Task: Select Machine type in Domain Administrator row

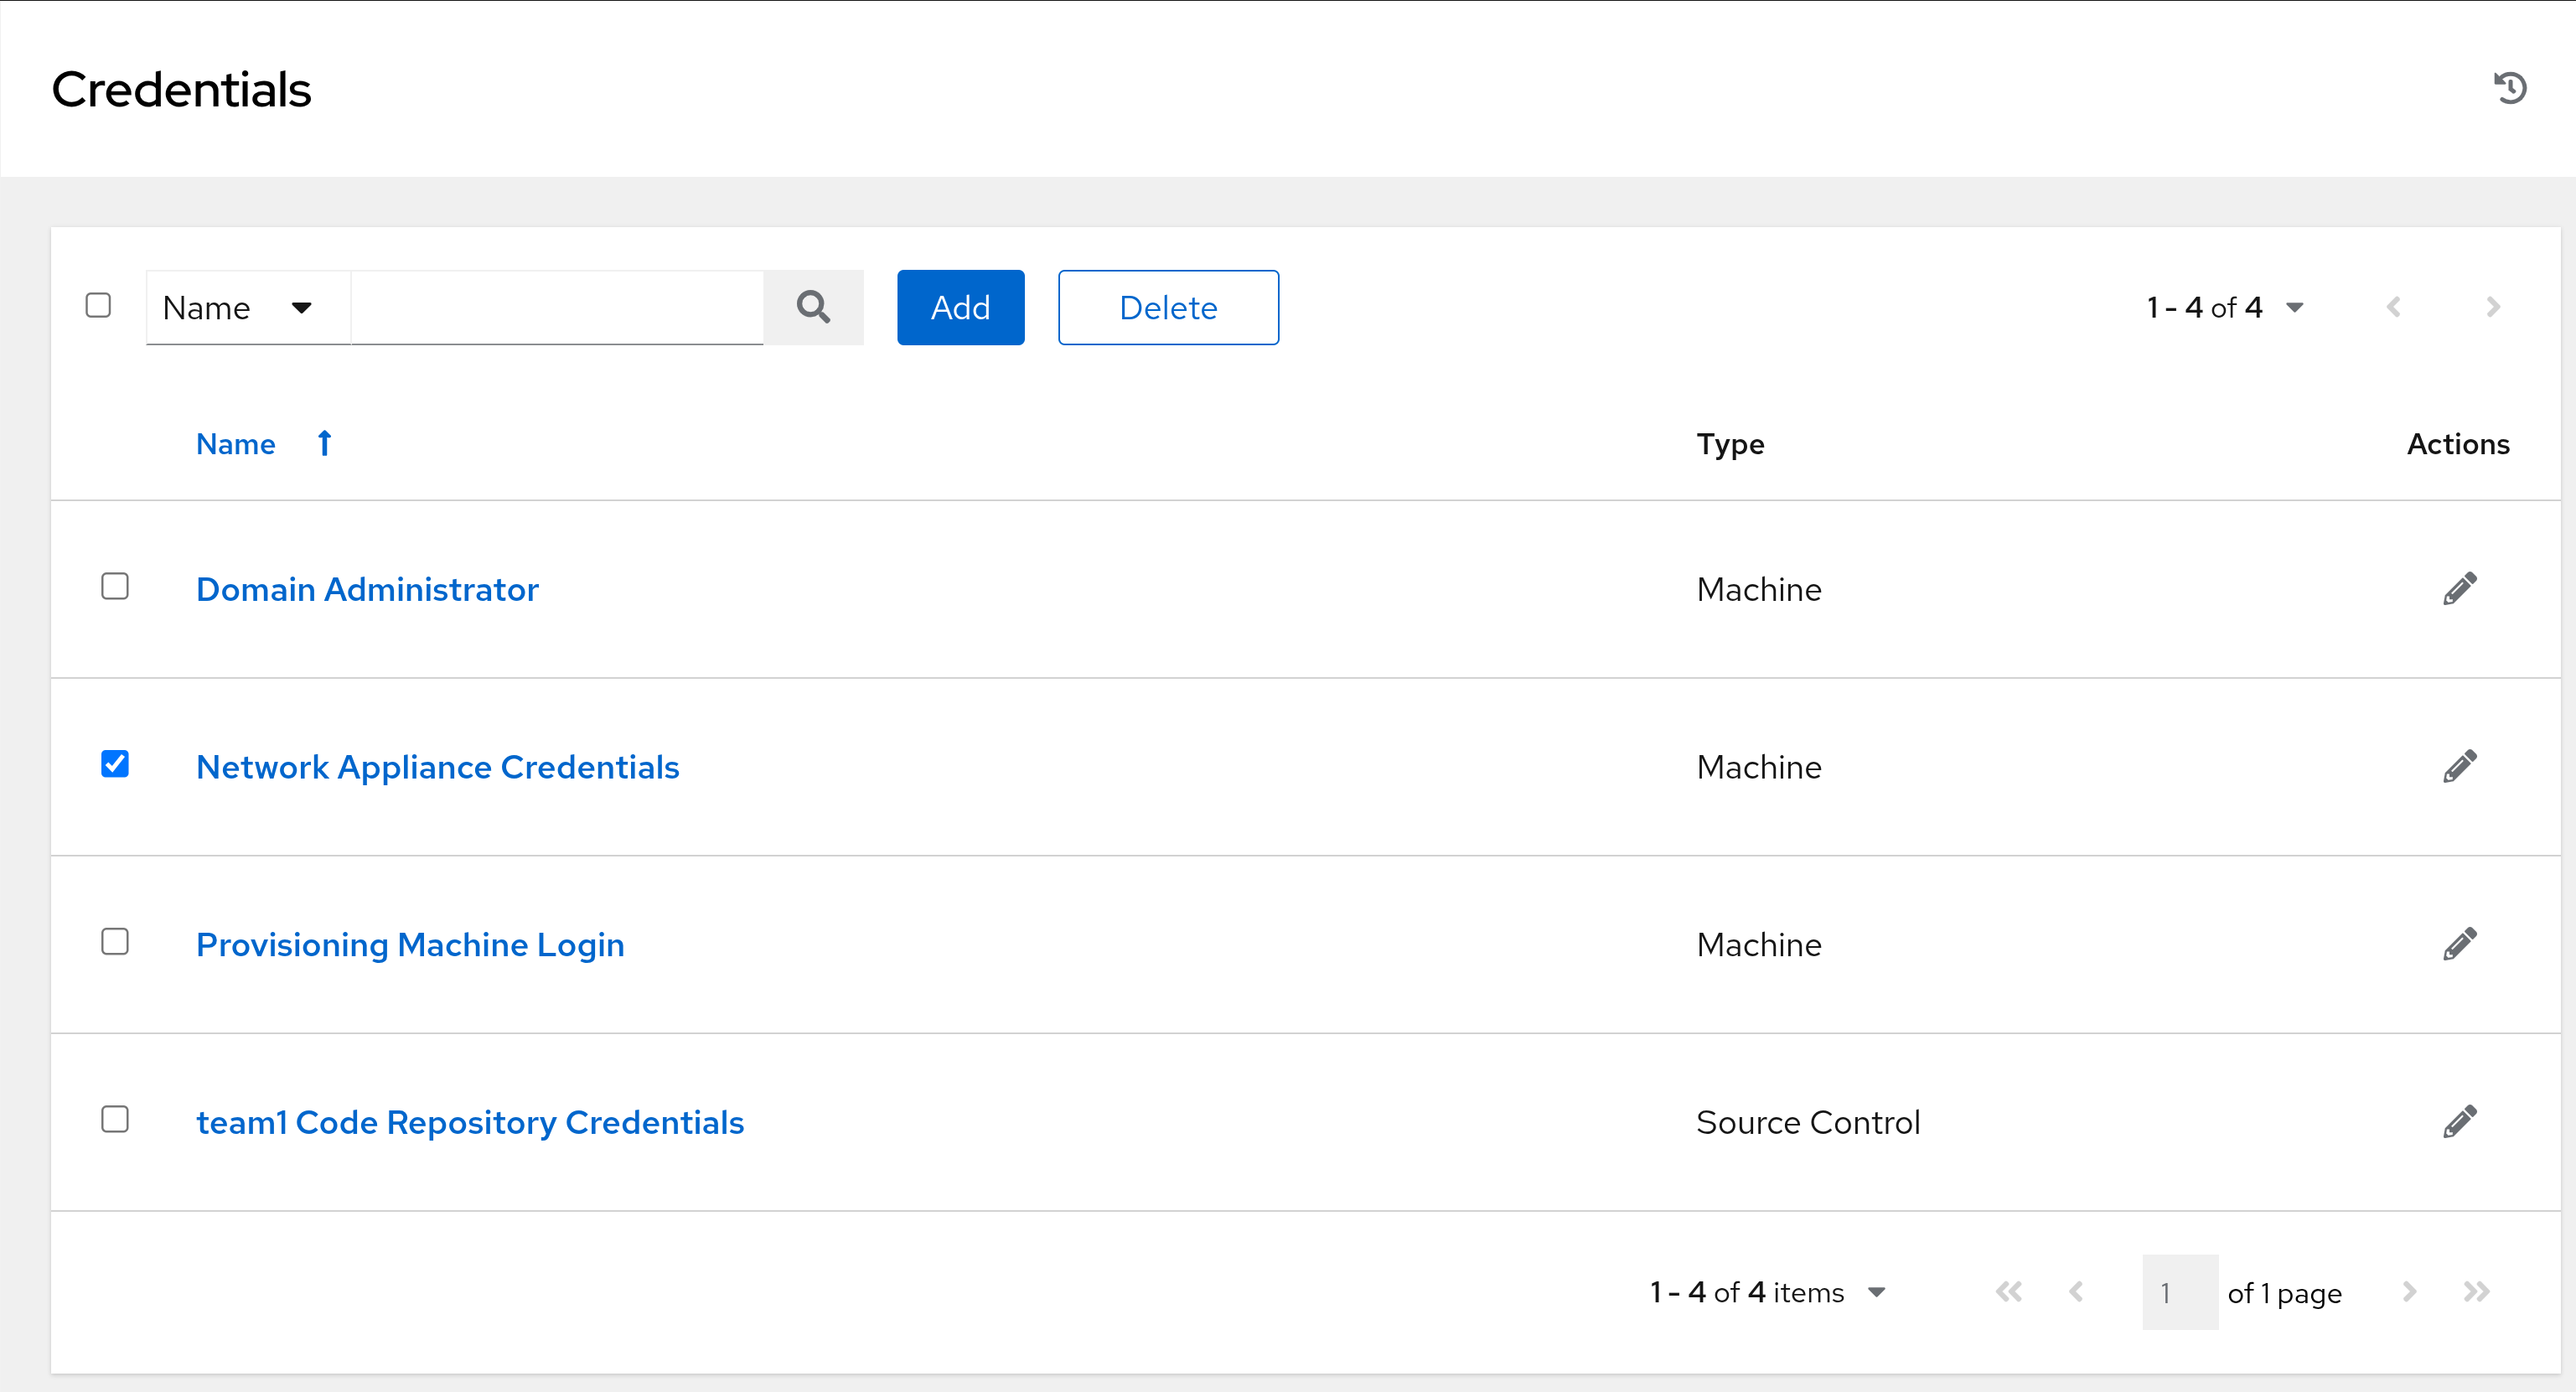Action: pyautogui.click(x=1759, y=589)
